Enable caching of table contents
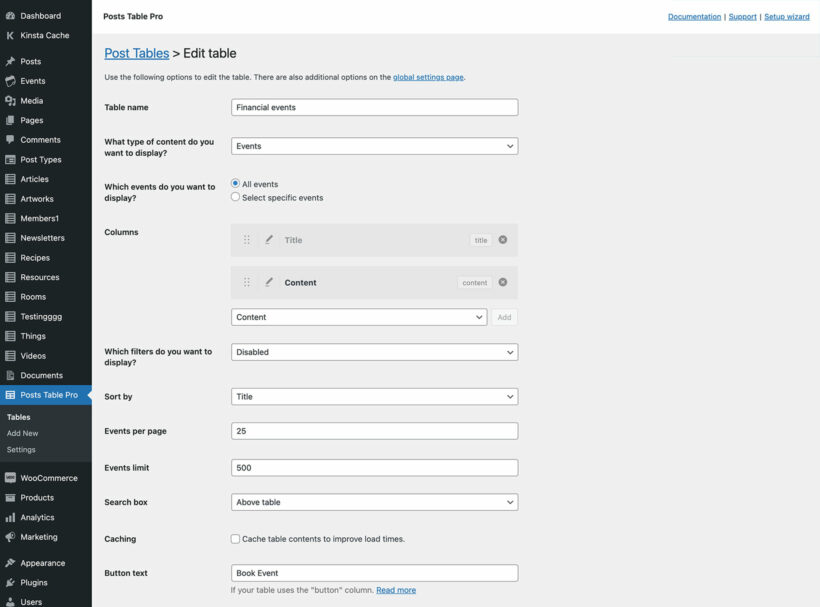820x607 pixels. (x=235, y=538)
